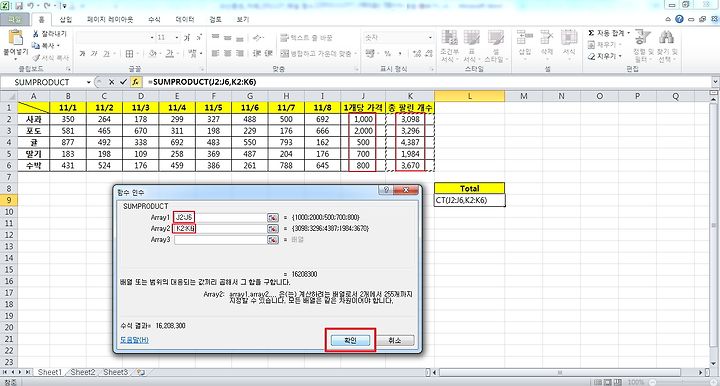The height and width of the screenshot is (386, 720).
Task: Click the Array2 range collapse icon in the dialog
Action: [x=273, y=229]
